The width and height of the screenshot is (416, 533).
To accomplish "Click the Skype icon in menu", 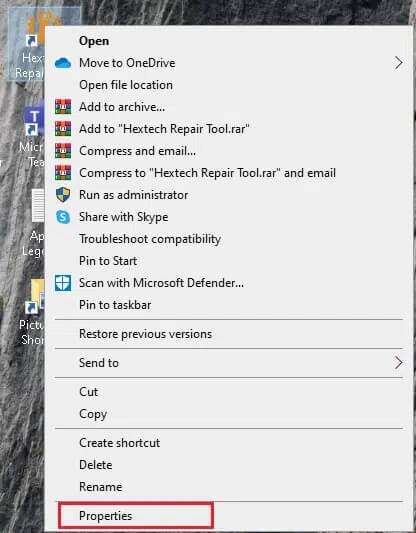I will [x=63, y=217].
